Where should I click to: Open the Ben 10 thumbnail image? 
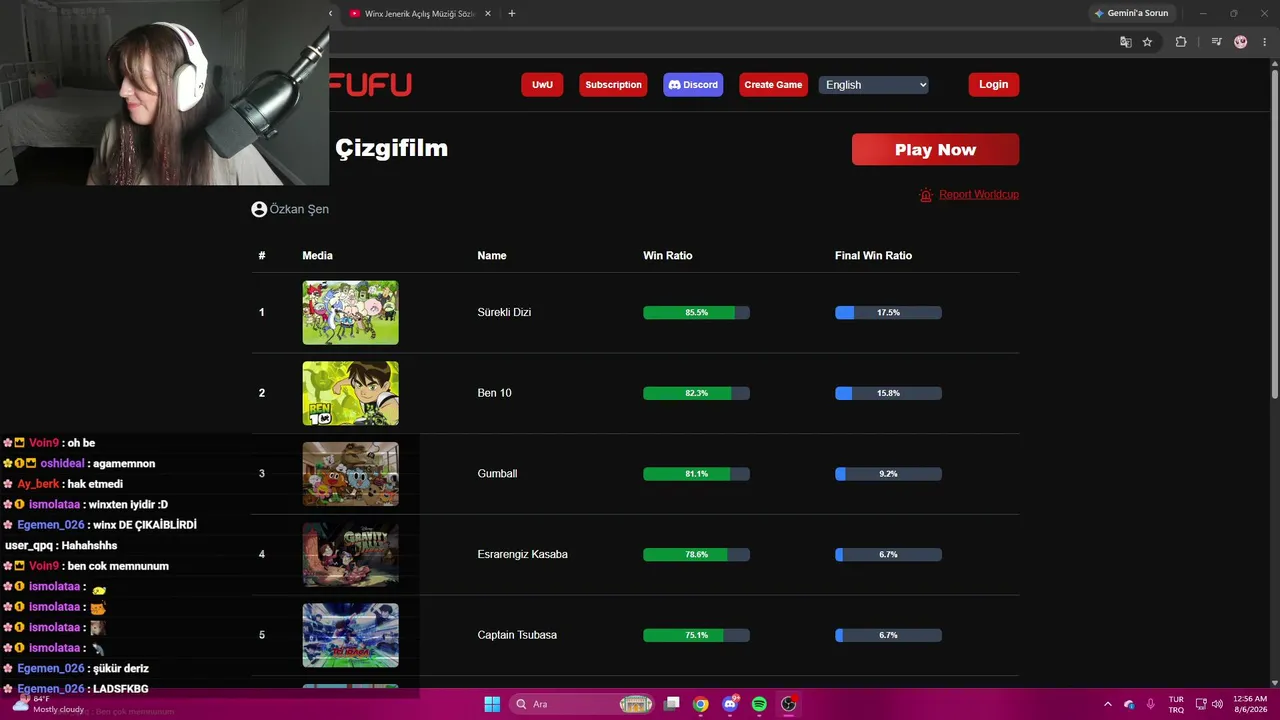click(x=350, y=393)
